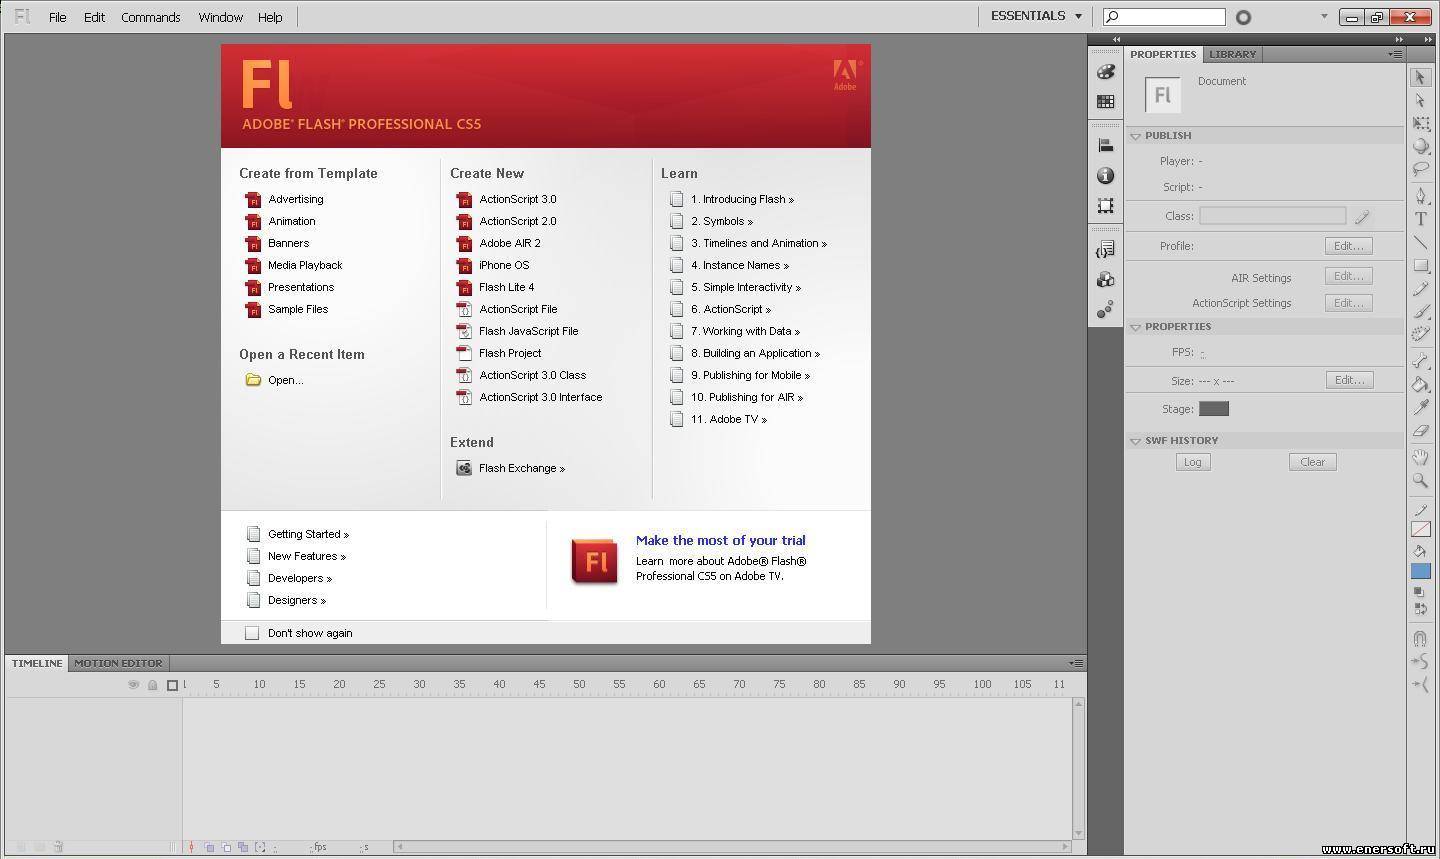
Task: Select the Pencil tool
Action: [x=1420, y=288]
